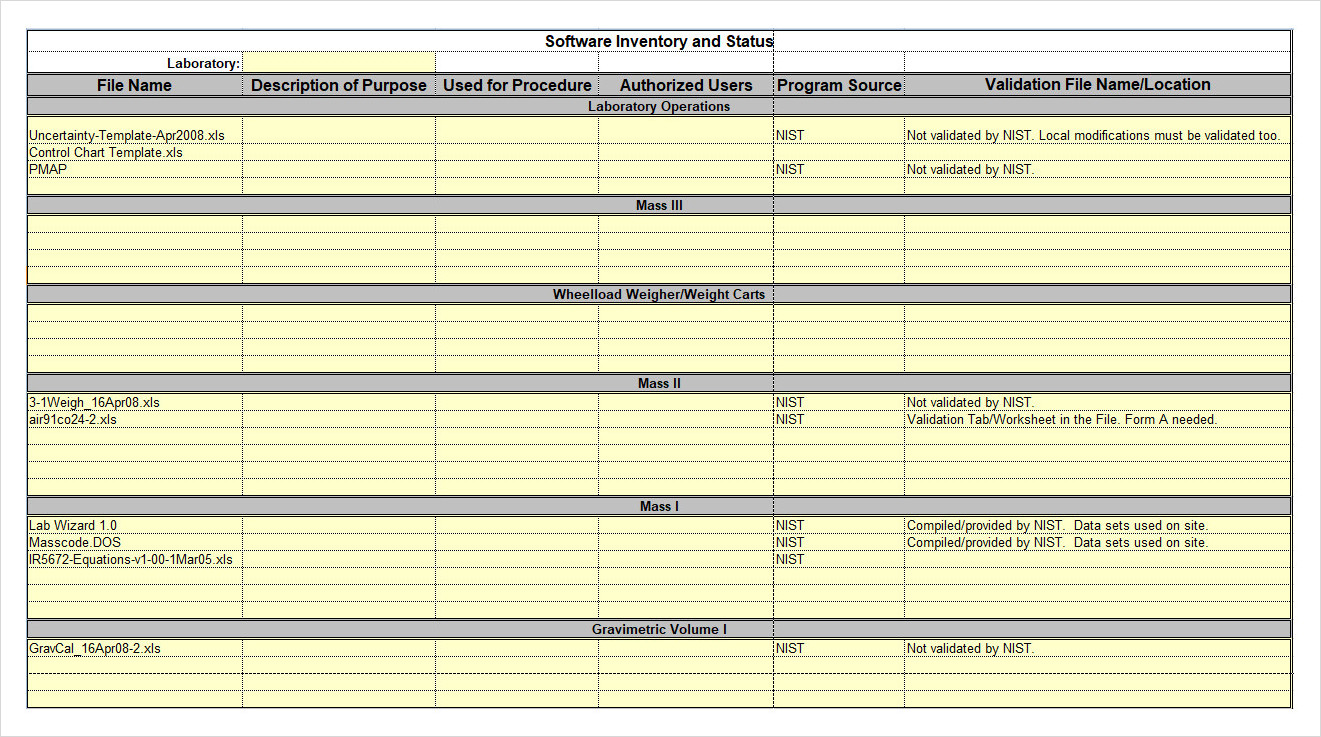Select the "Used for Procedure" header cell
Image resolution: width=1321 pixels, height=737 pixels.
pos(517,85)
